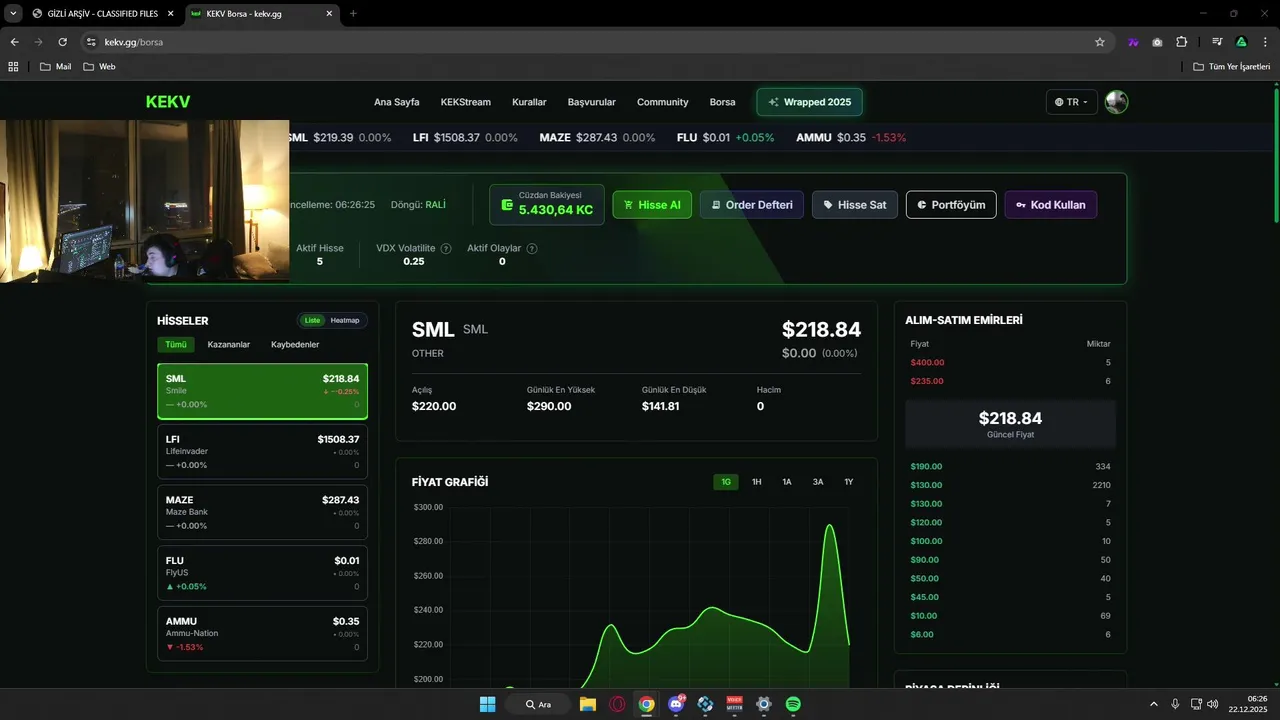
Task: Open the media control music icon
Action: pyautogui.click(x=1217, y=42)
